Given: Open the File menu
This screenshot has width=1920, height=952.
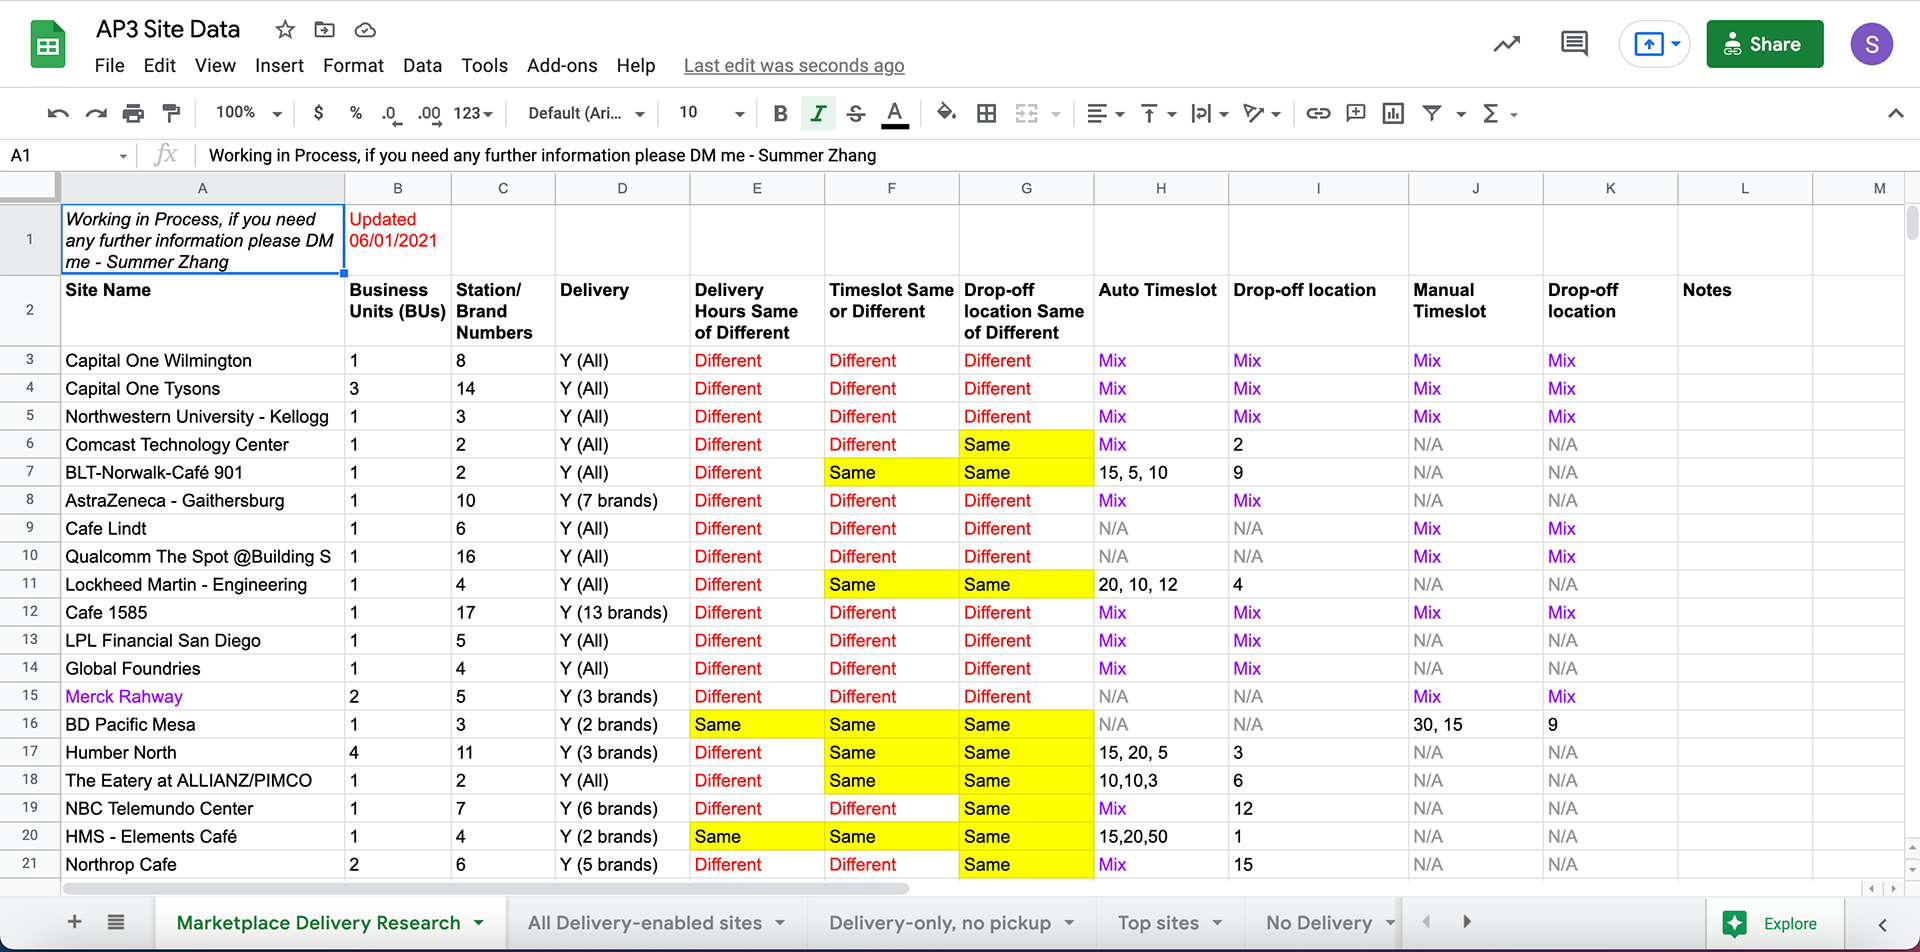Looking at the screenshot, I should click(x=109, y=66).
